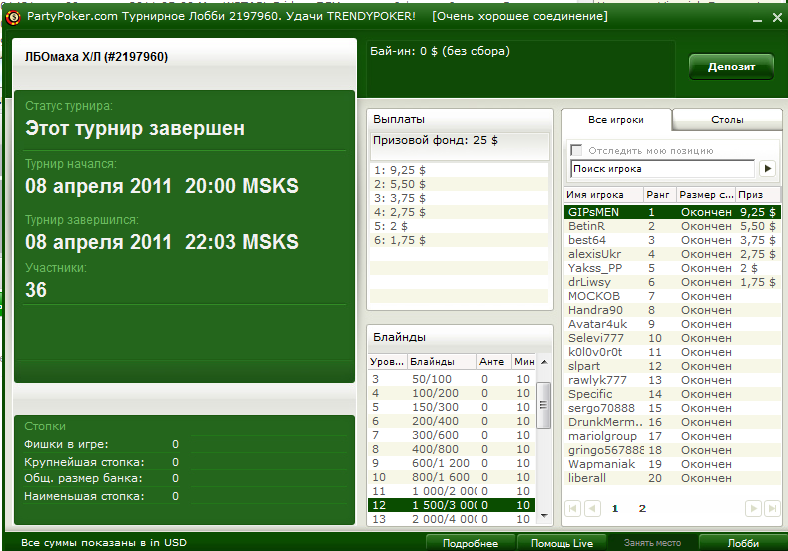The width and height of the screenshot is (788, 551).
Task: Select player row k0l0v0r0t
Action: tap(672, 352)
